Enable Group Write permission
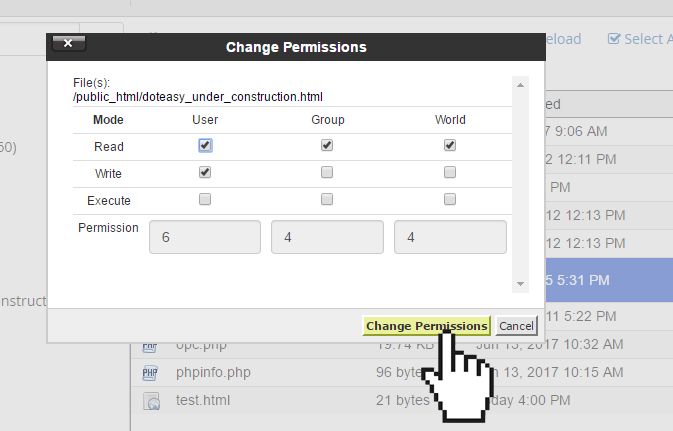673x431 pixels. pyautogui.click(x=327, y=172)
